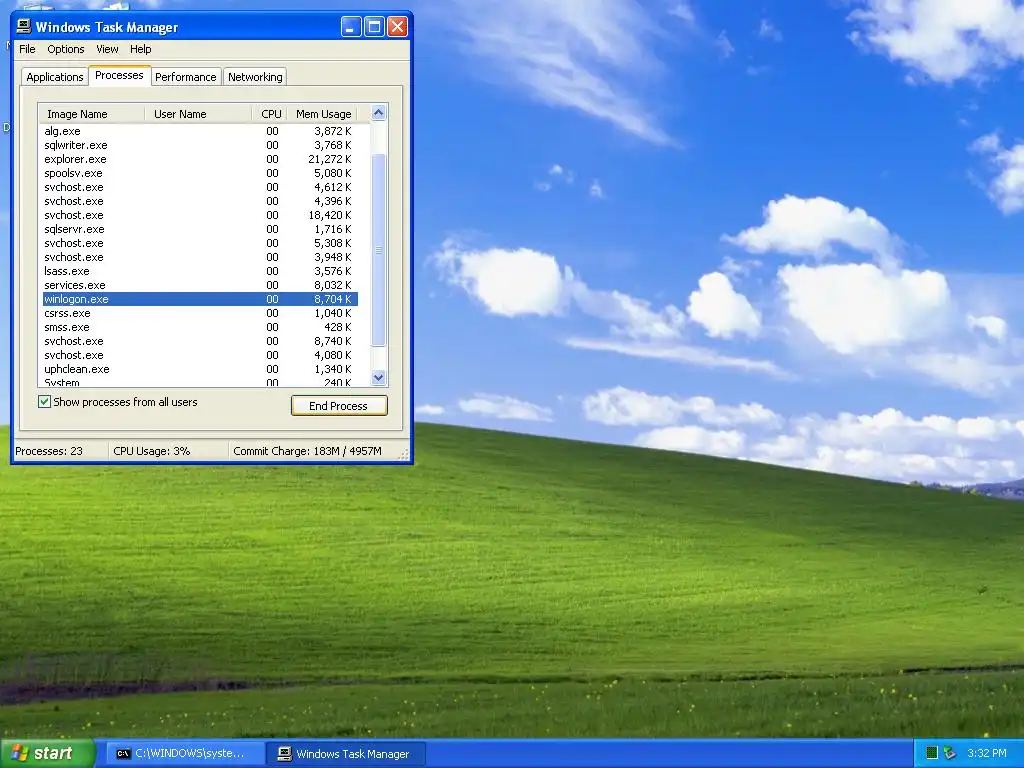
Task: Maximize the Task Manager window
Action: 374,27
